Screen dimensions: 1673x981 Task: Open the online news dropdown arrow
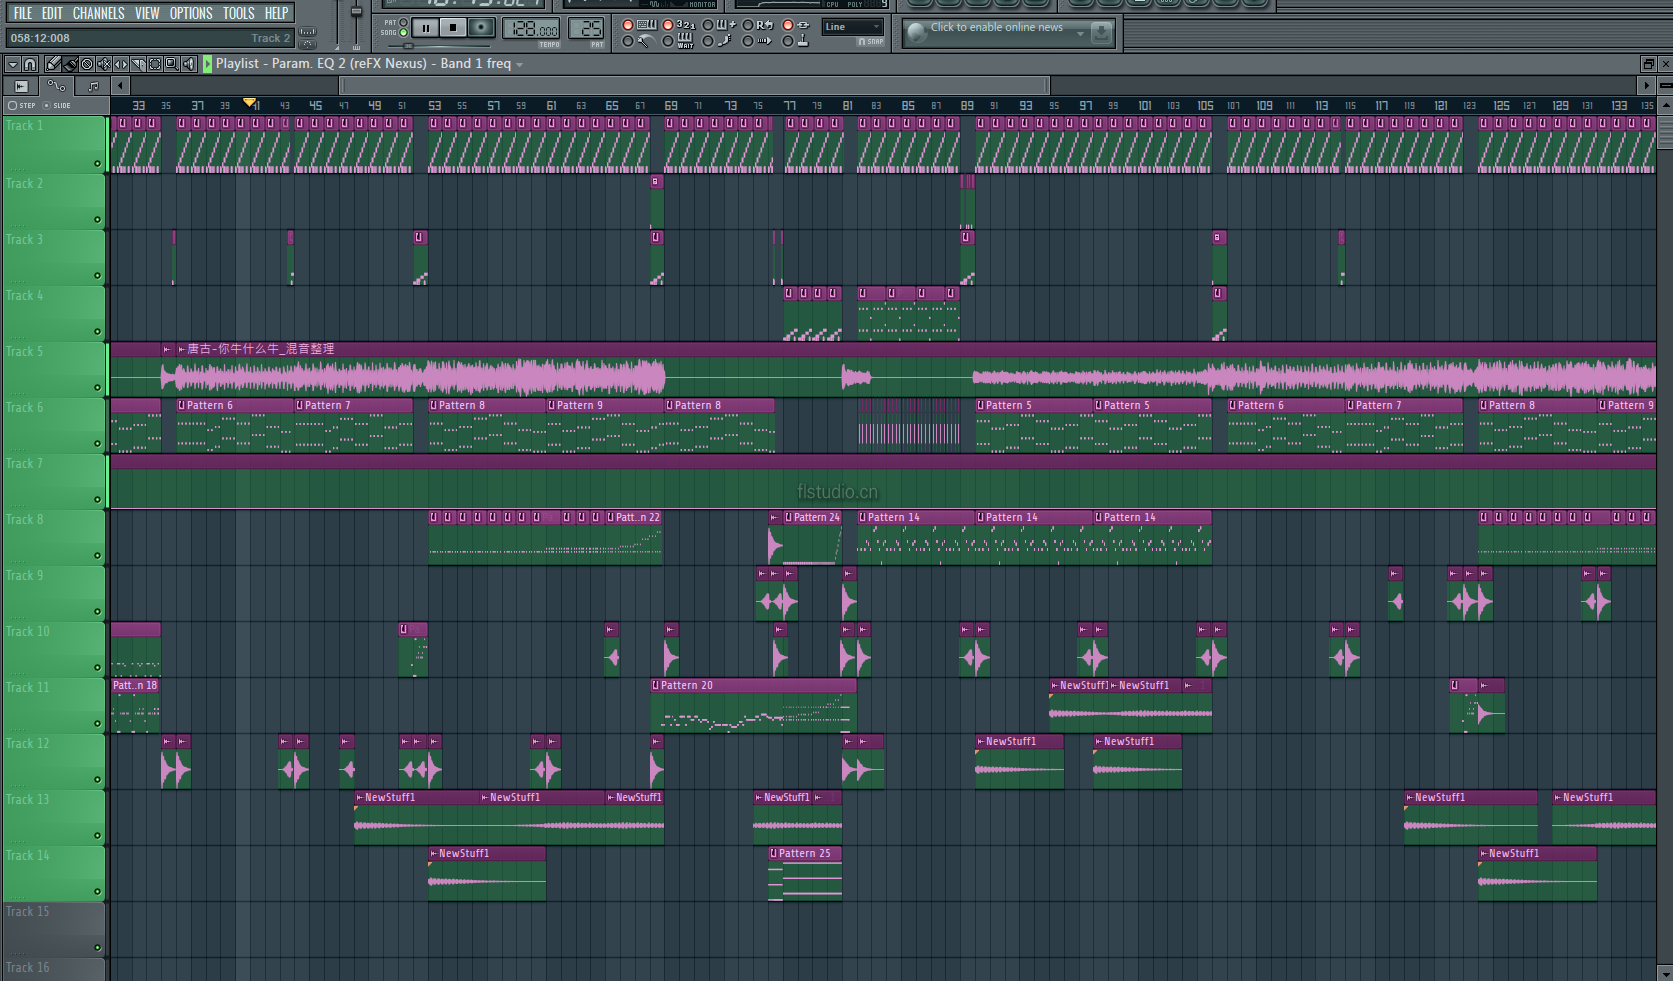tap(1080, 33)
